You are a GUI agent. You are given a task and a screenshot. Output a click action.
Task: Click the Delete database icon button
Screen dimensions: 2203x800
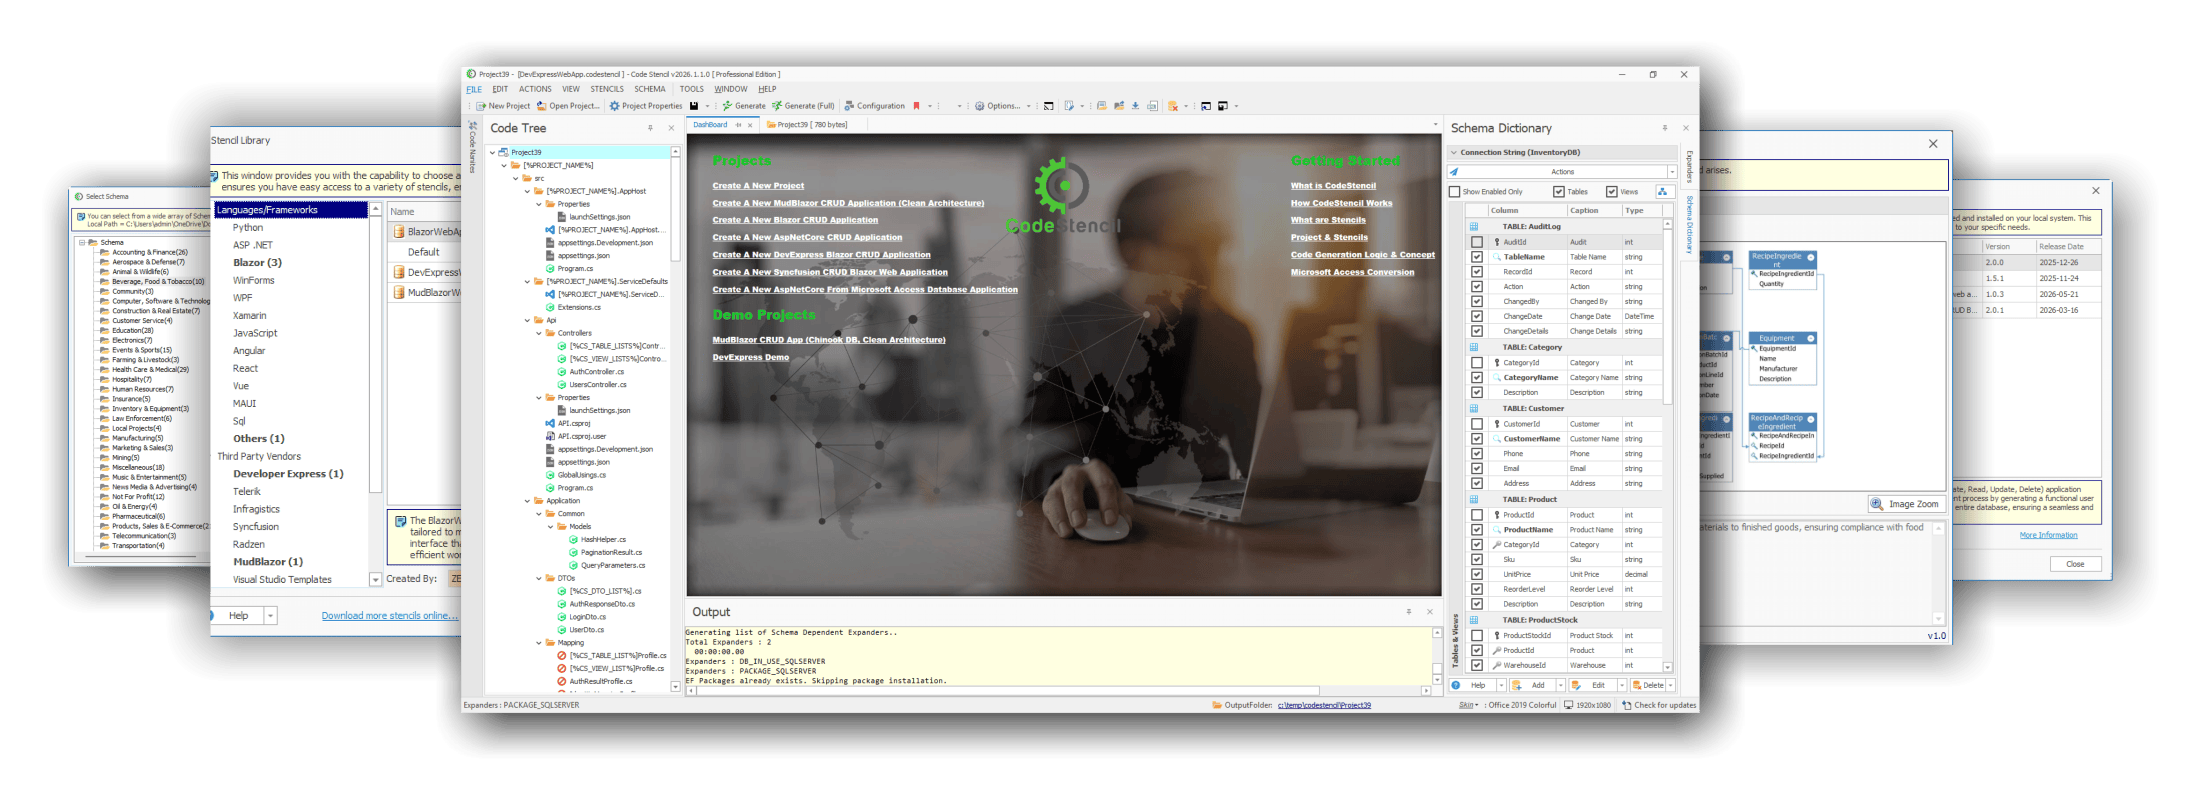click(1637, 686)
